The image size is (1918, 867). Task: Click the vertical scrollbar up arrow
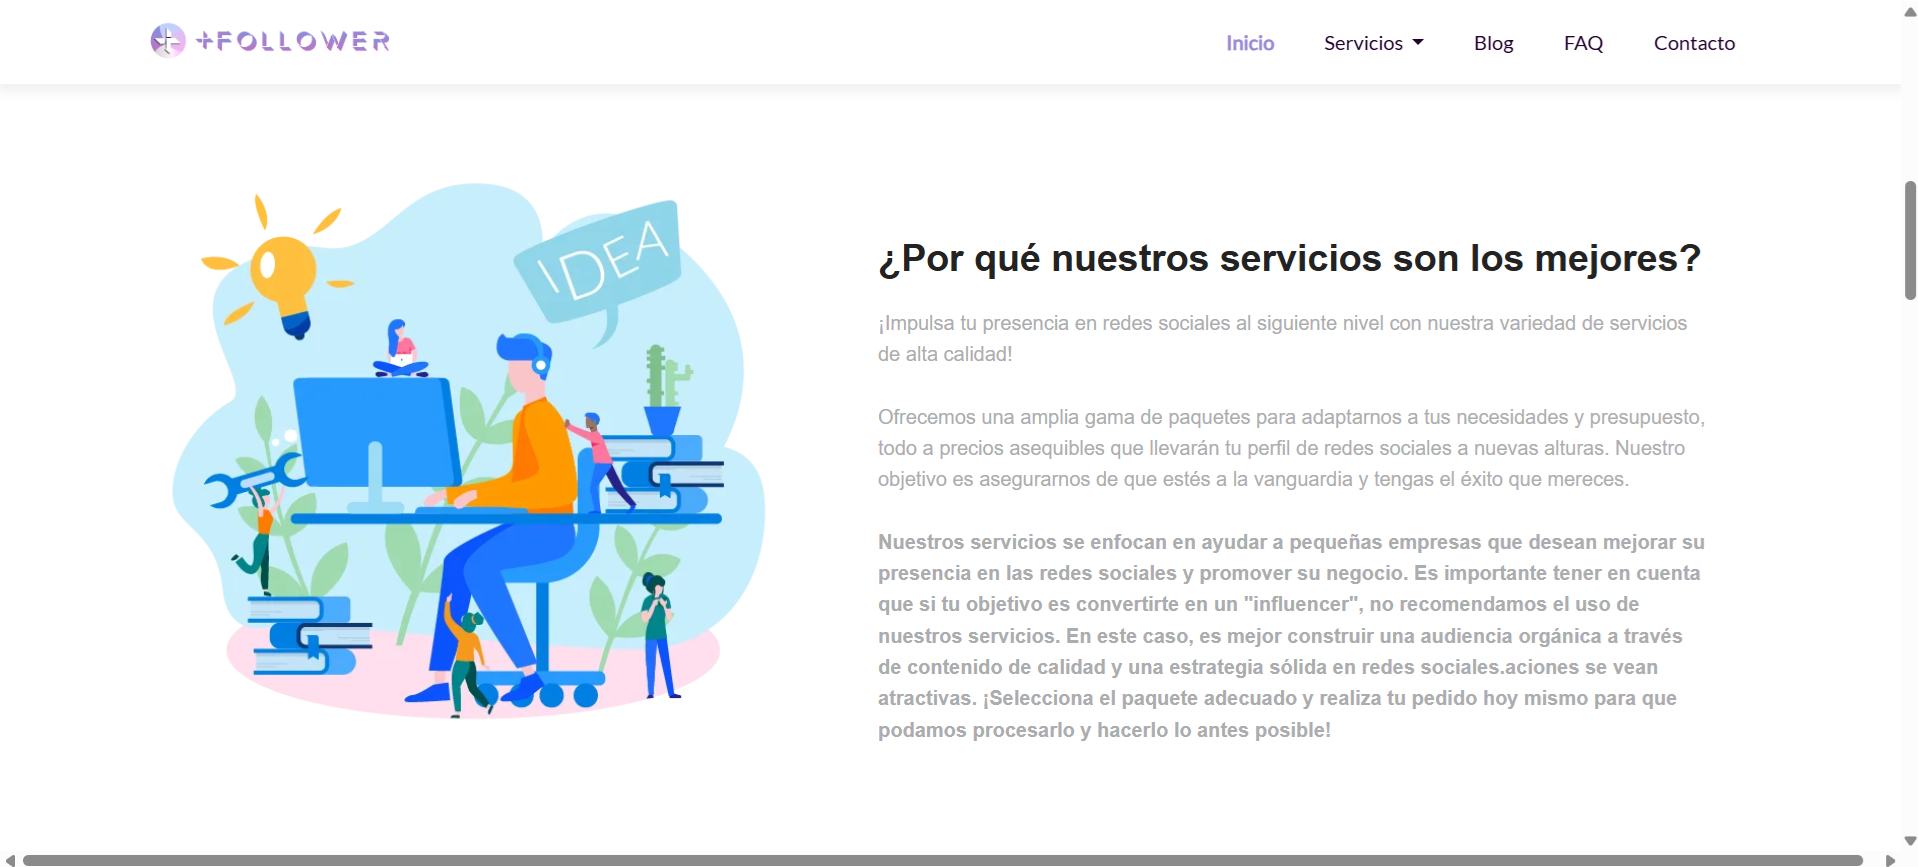coord(1910,12)
